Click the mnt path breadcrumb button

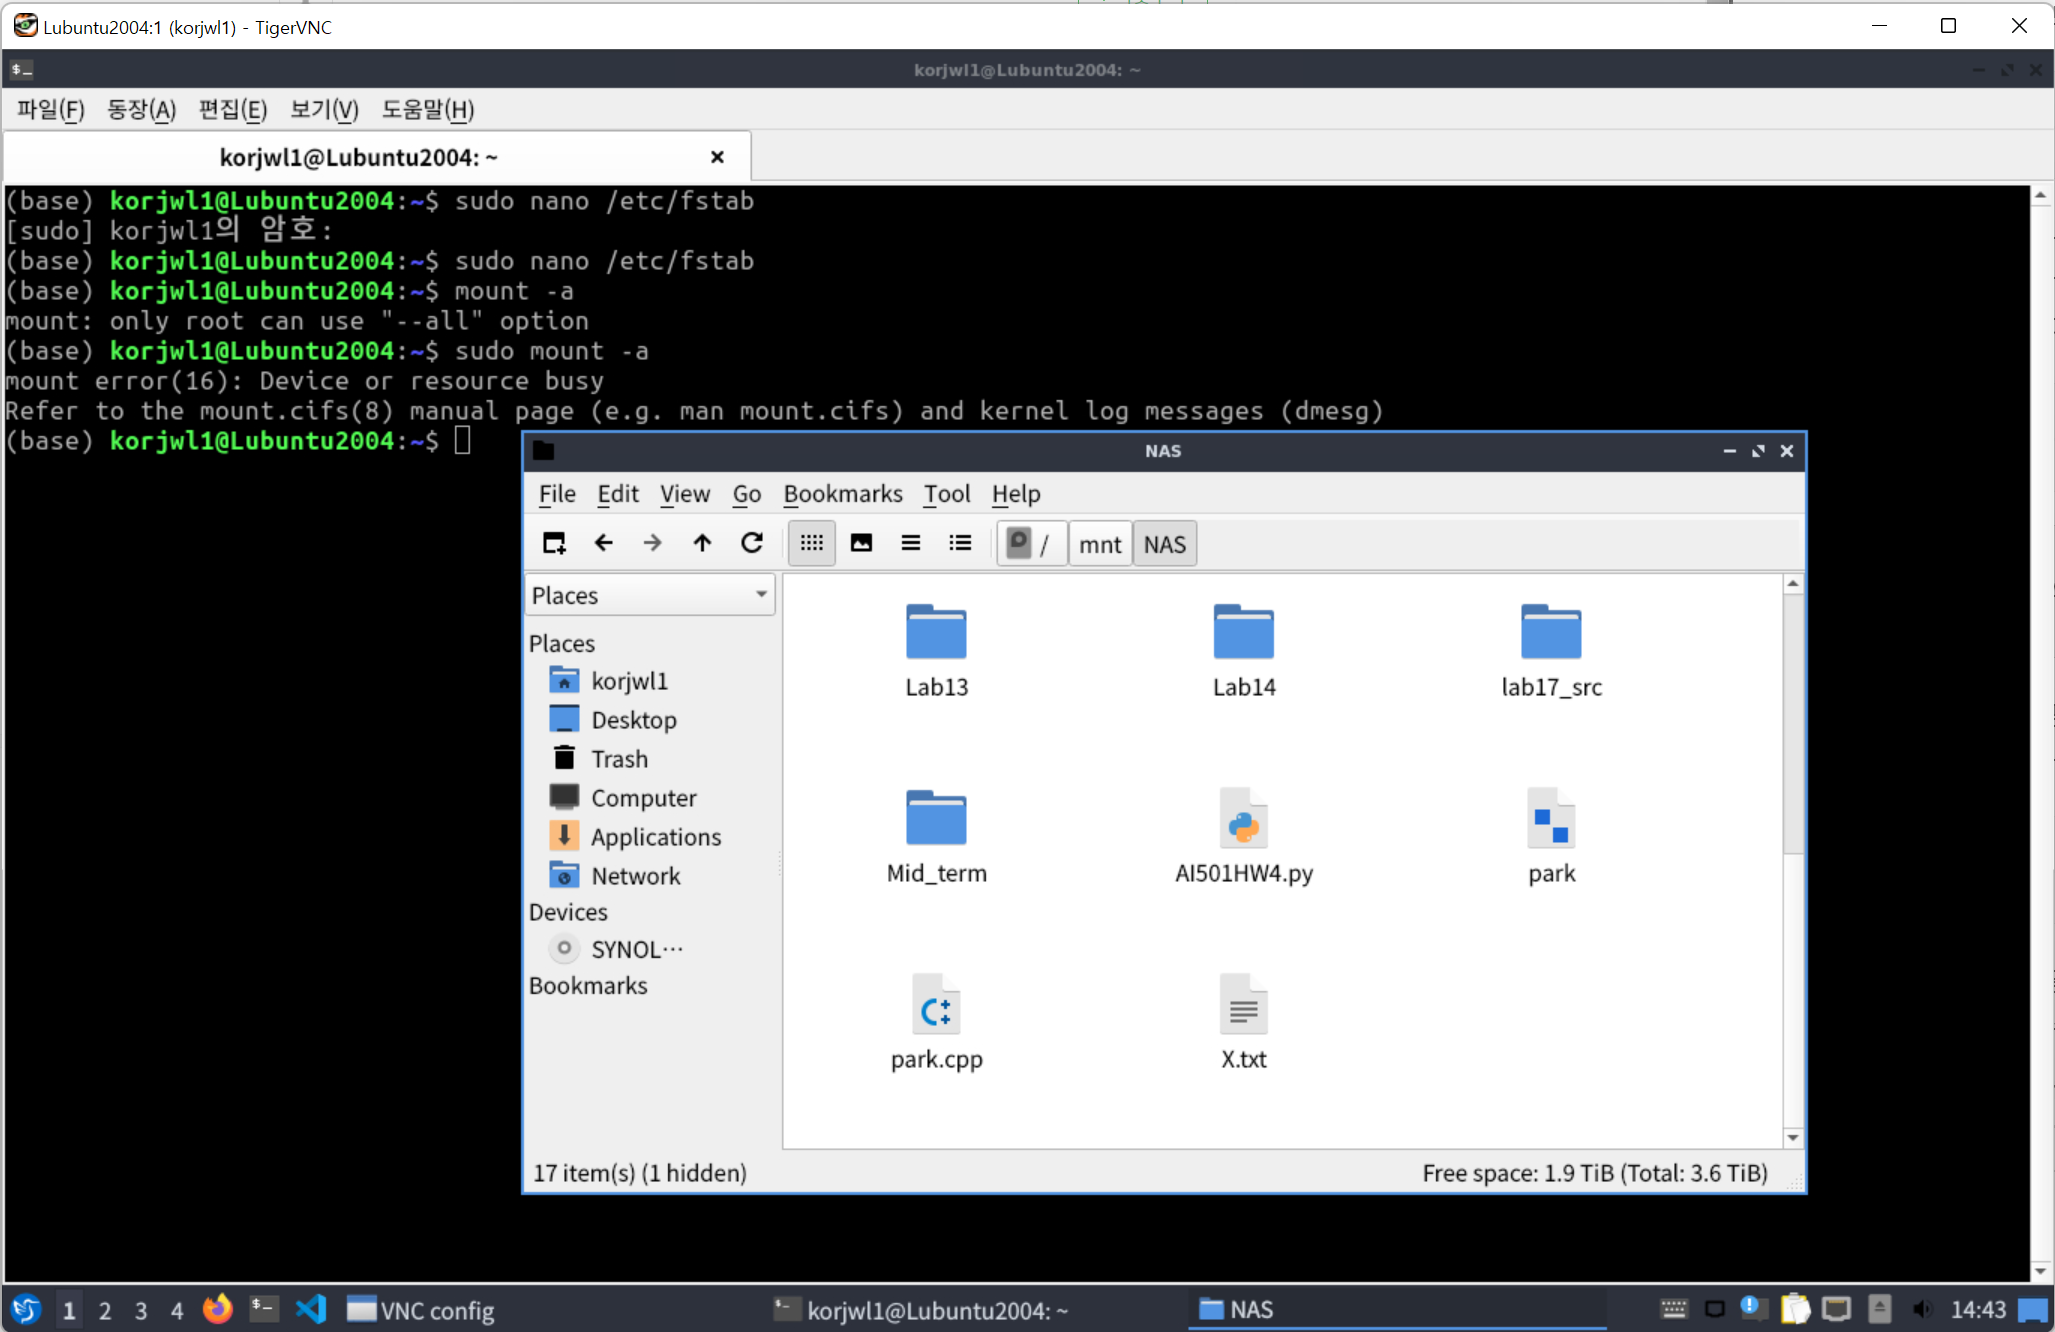(1099, 545)
